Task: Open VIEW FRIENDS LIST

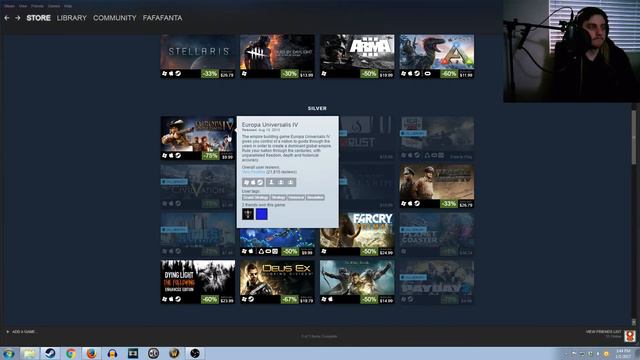Action: (603, 332)
